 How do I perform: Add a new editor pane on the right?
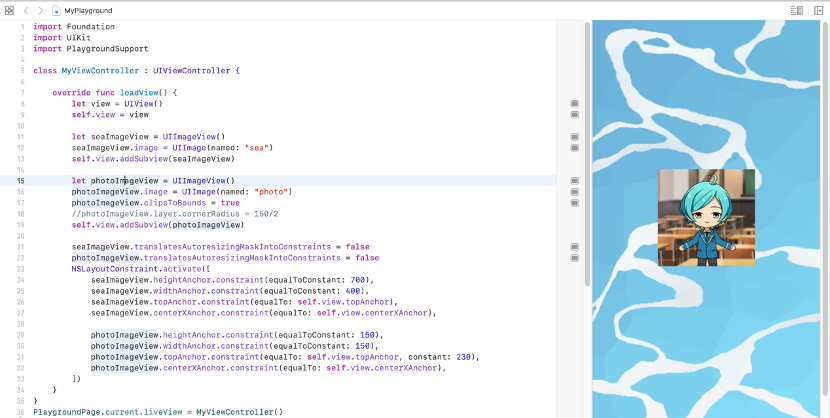tap(818, 11)
